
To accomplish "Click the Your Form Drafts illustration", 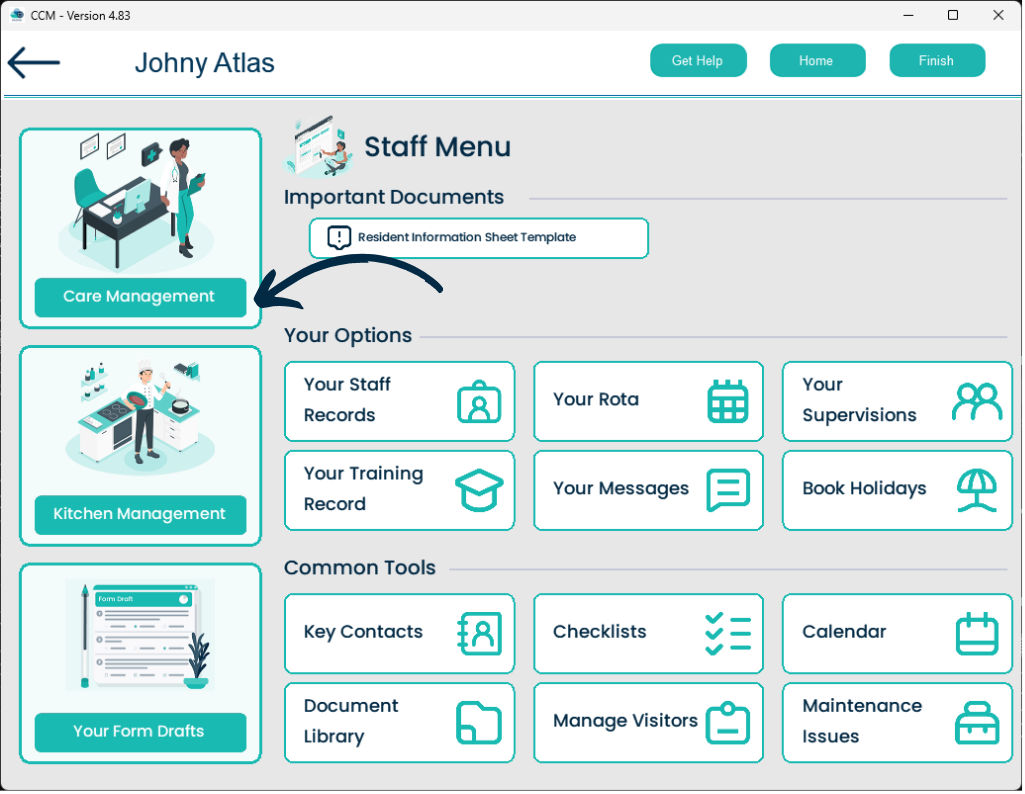I will (140, 635).
